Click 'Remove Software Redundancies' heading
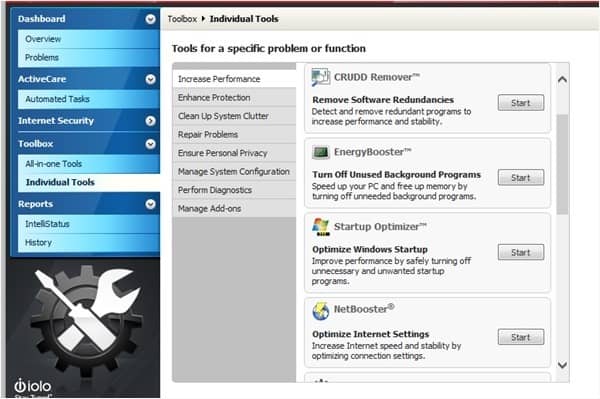The image size is (600, 399). (383, 100)
